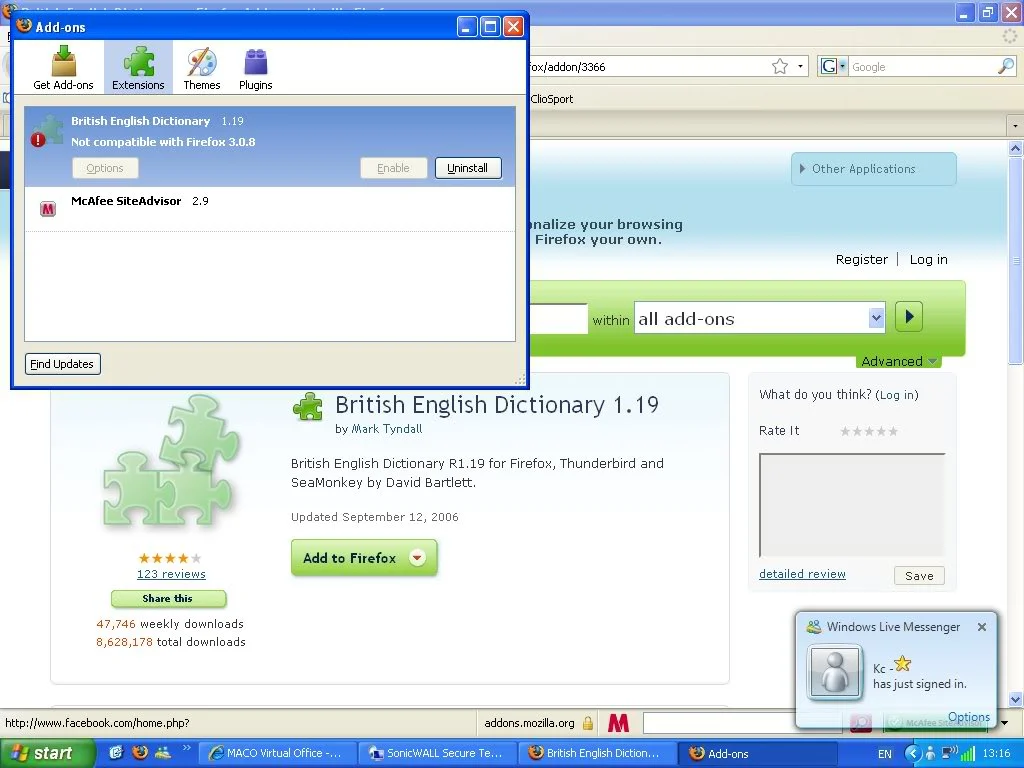Click Save under the review box

click(919, 575)
